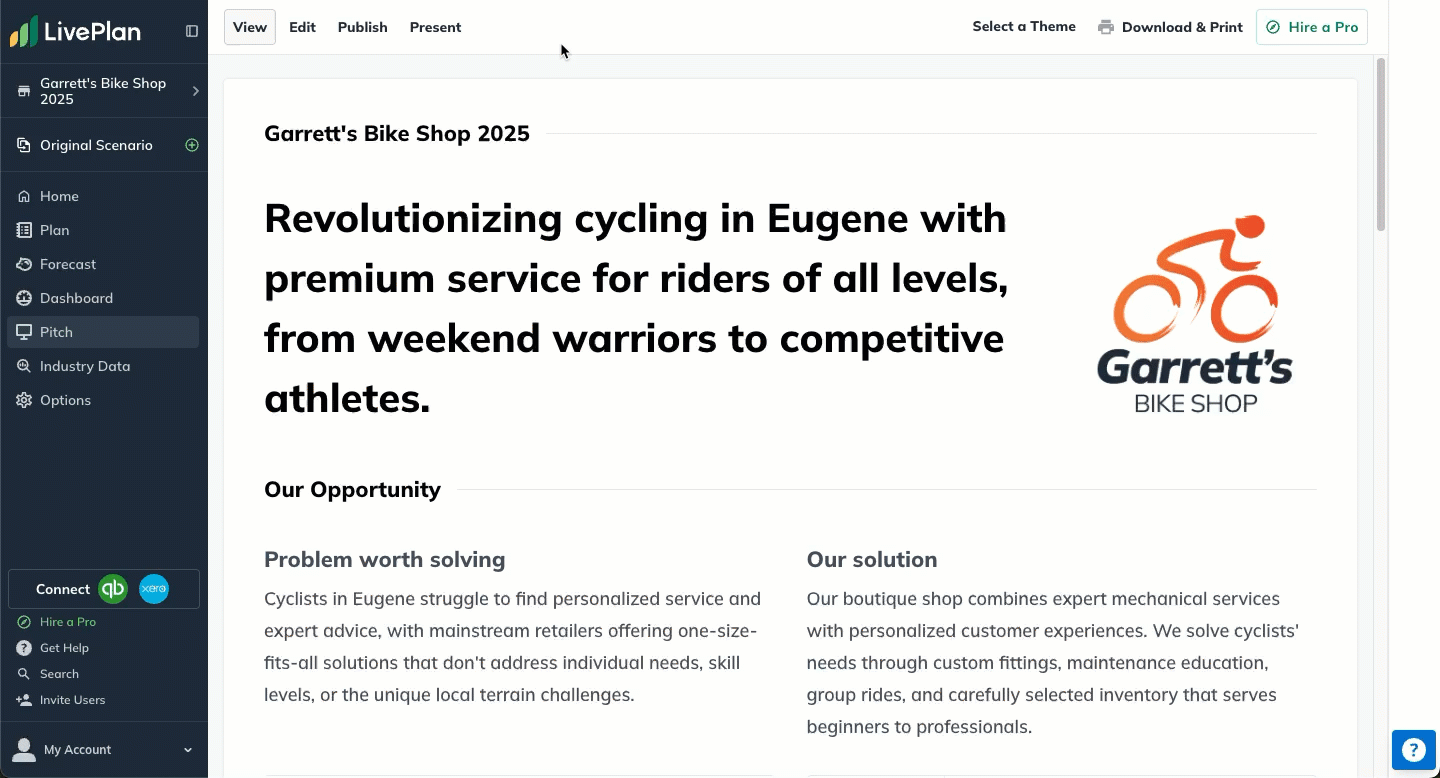Open the Select a Theme chooser

(1024, 26)
